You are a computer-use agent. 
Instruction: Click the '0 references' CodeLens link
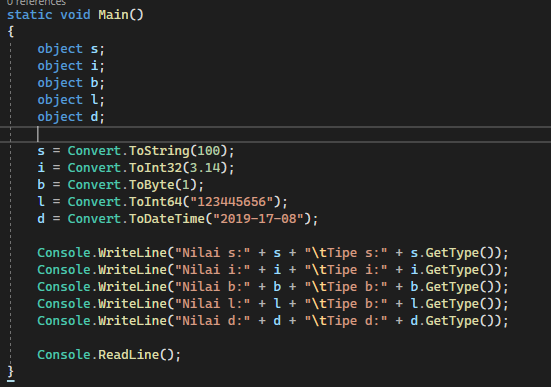[x=36, y=3]
